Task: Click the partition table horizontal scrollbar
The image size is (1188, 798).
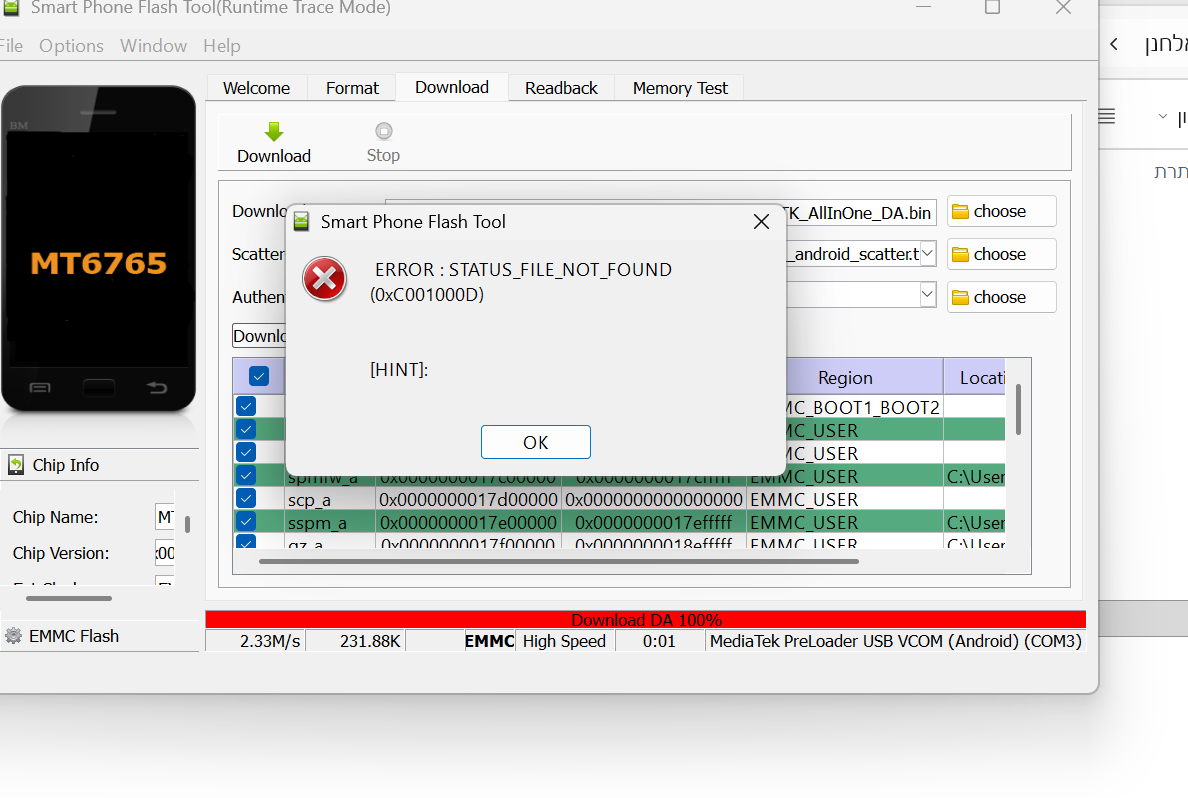Action: 558,562
